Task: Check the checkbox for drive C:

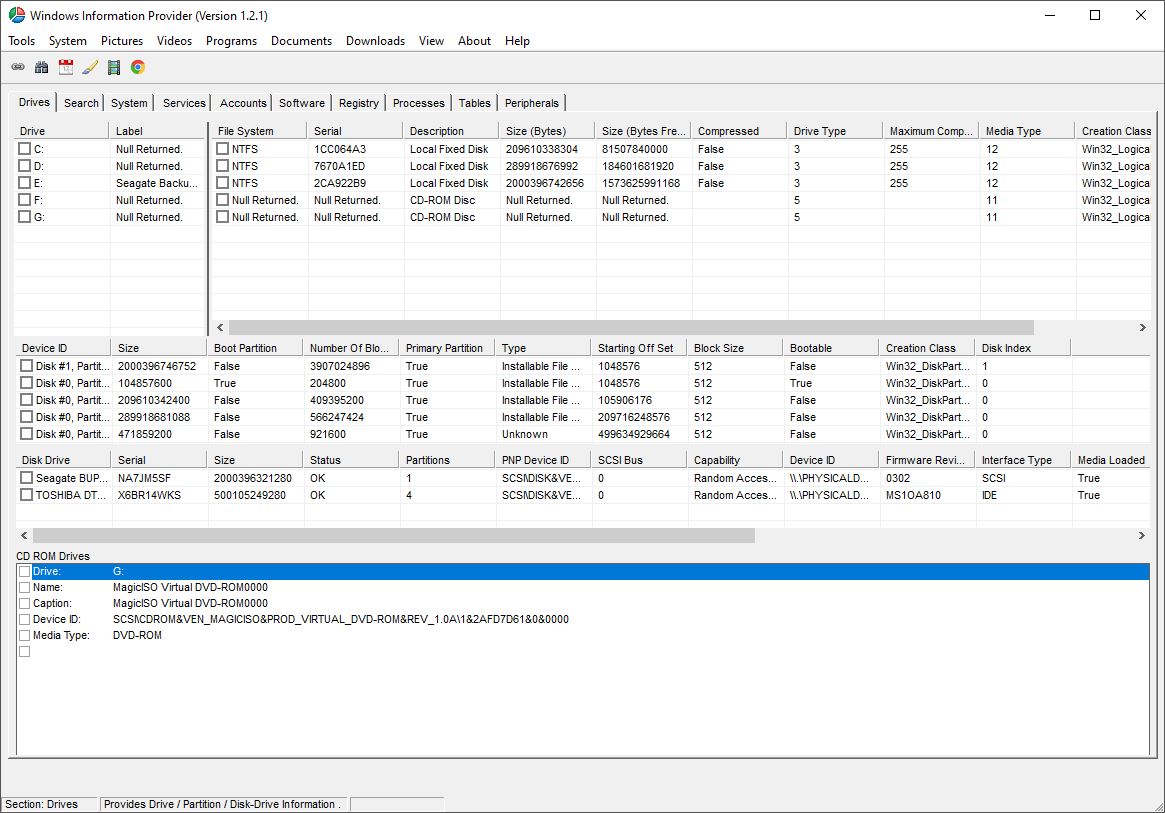Action: click(x=26, y=149)
